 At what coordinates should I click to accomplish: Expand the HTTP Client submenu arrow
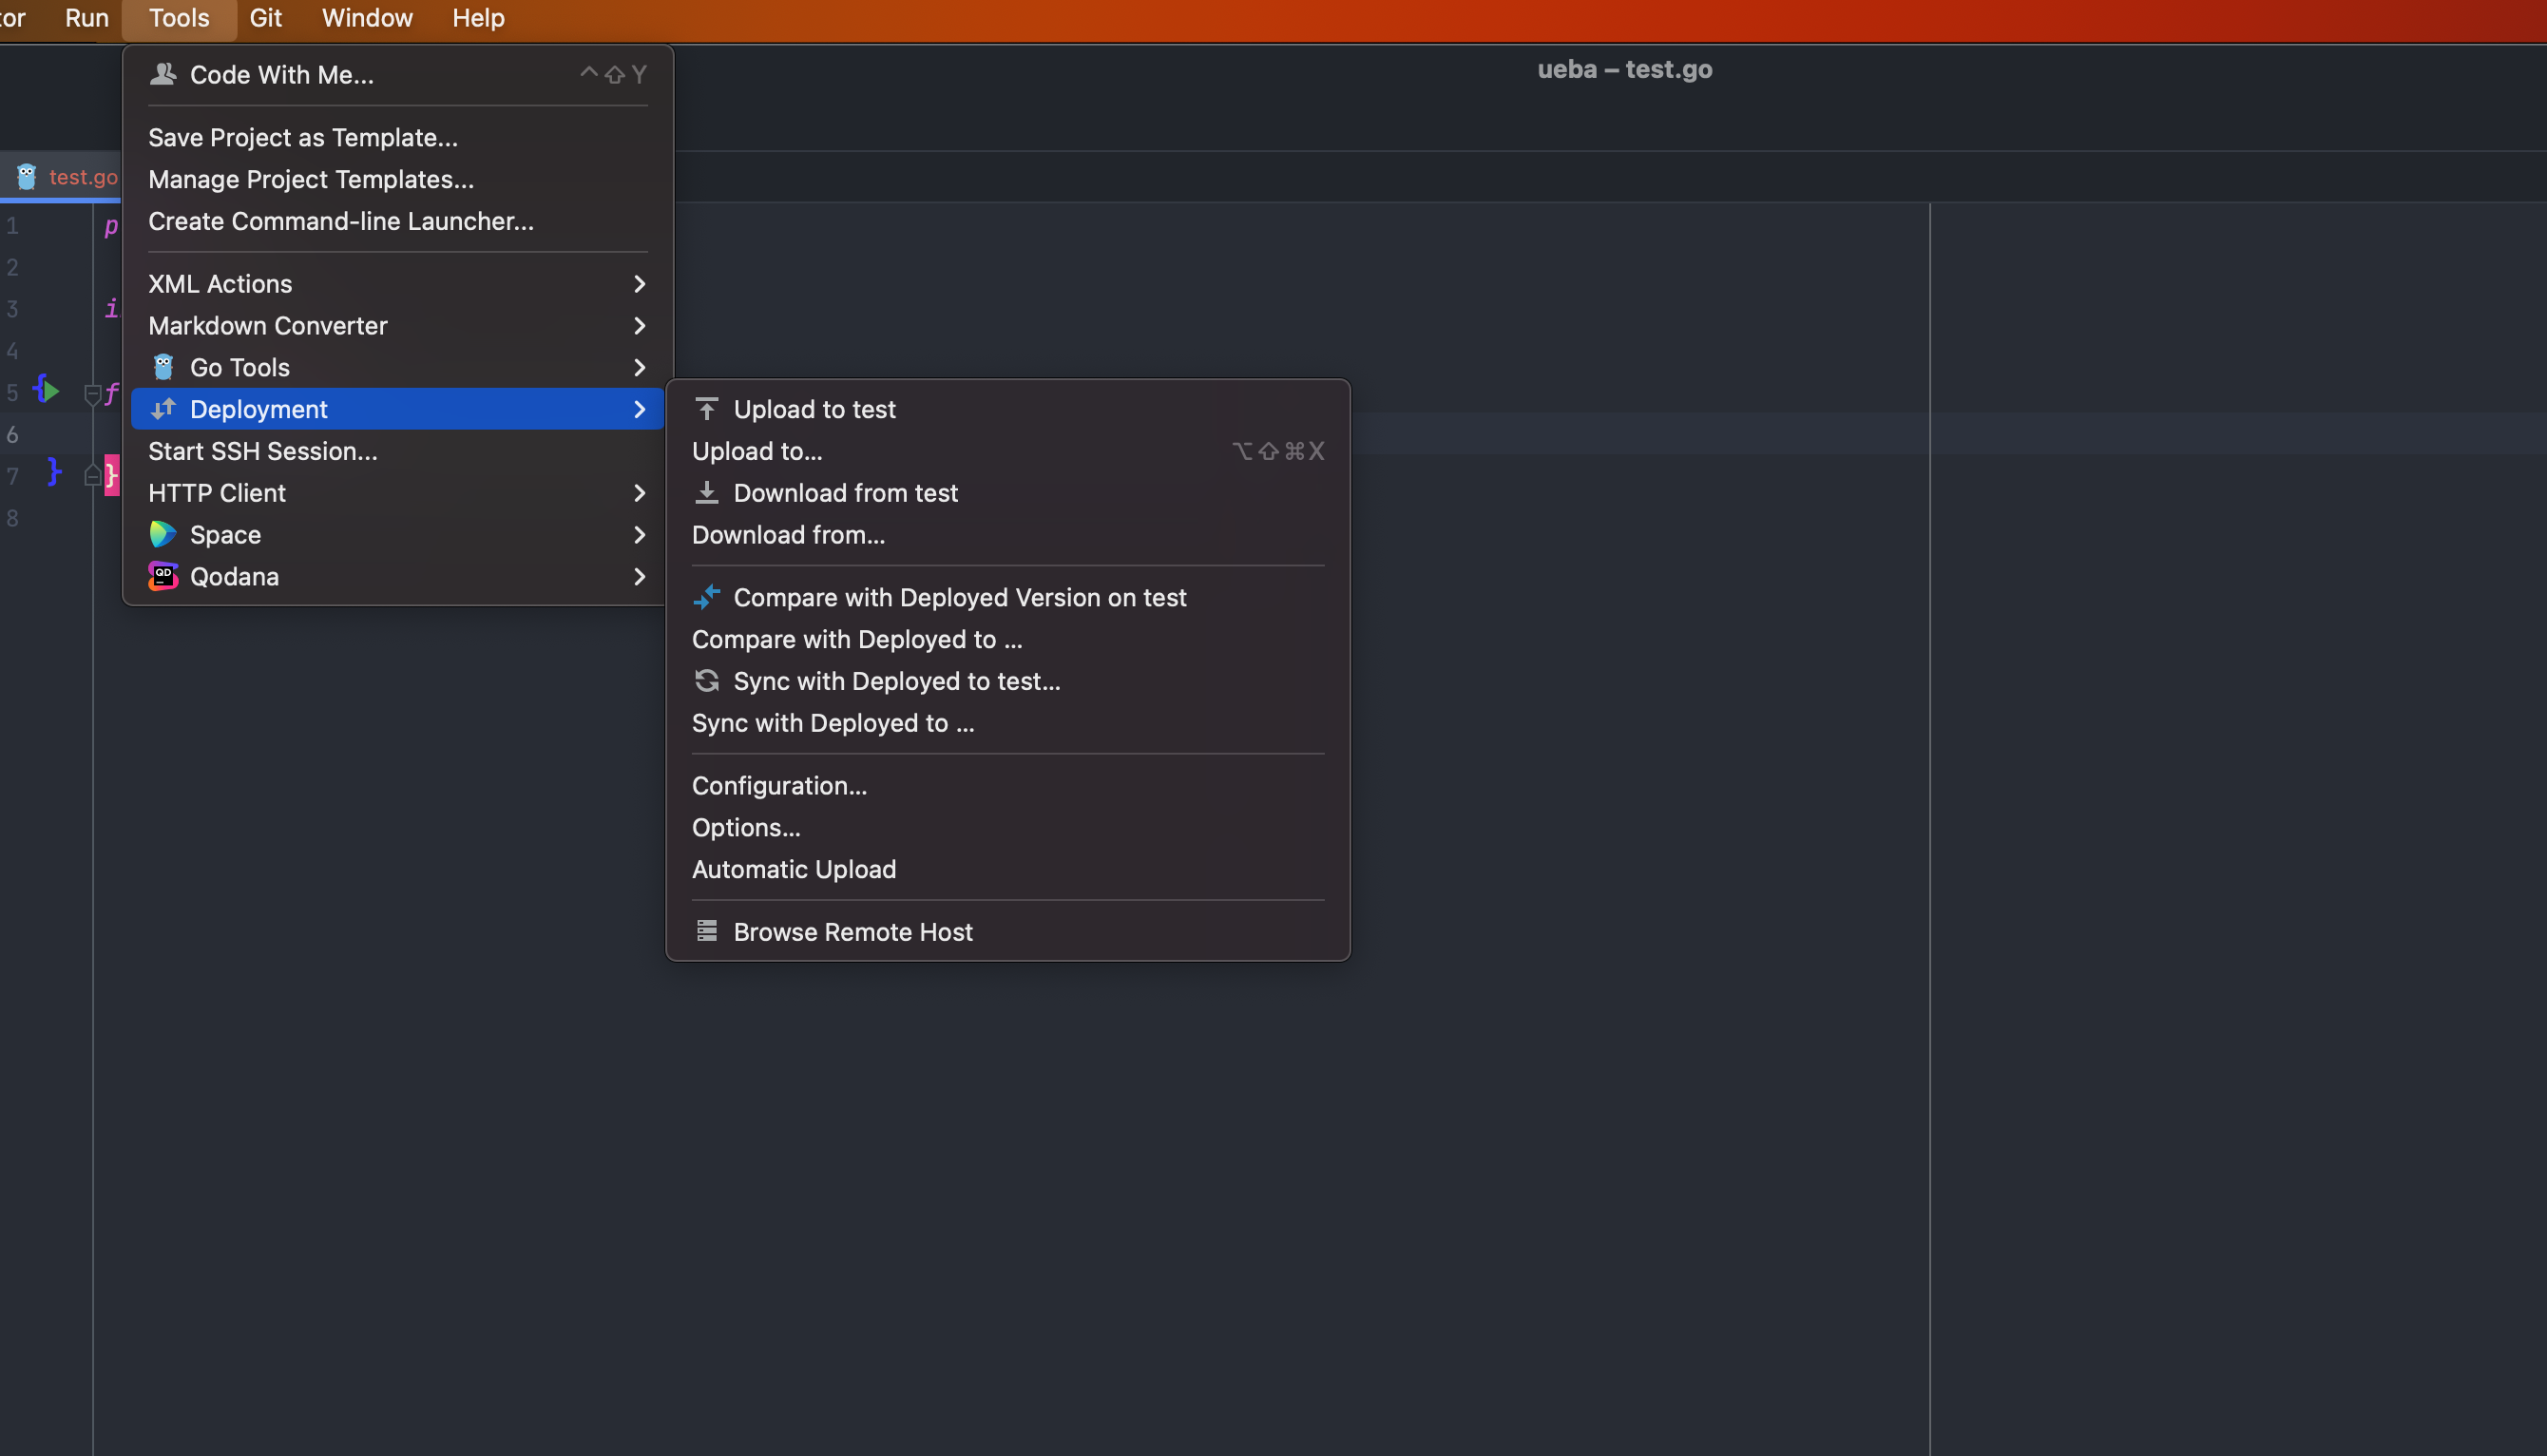[639, 493]
